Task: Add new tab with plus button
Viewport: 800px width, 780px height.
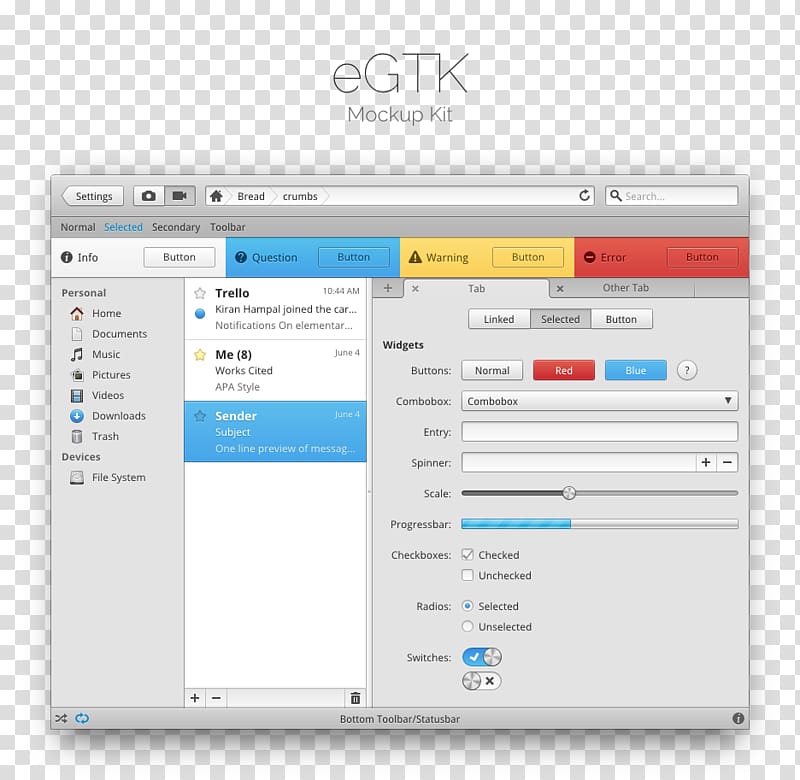Action: [388, 288]
